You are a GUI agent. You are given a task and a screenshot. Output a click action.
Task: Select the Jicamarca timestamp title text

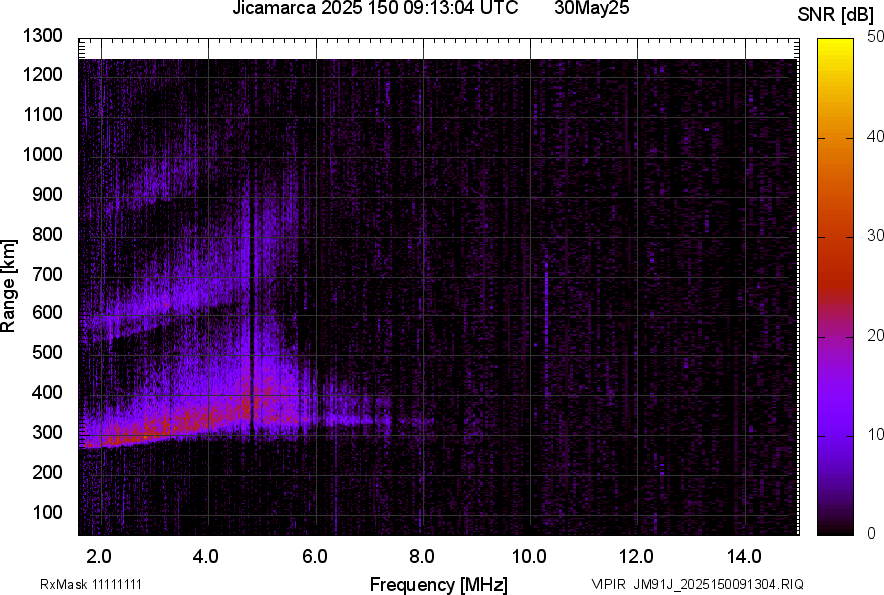[x=375, y=9]
